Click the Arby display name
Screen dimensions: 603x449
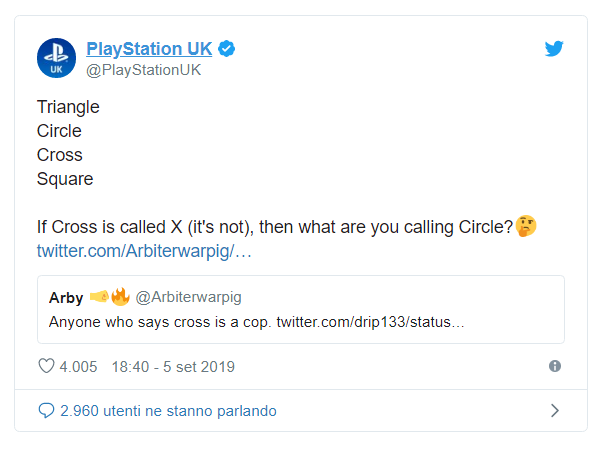(x=66, y=298)
